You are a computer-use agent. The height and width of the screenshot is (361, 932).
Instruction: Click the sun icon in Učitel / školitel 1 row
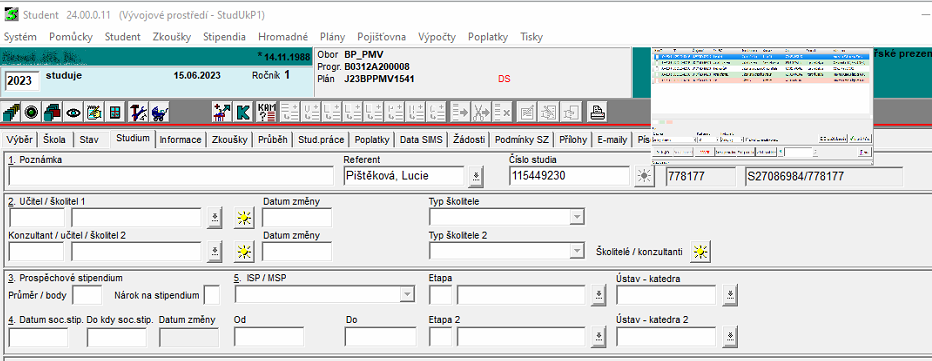(243, 218)
